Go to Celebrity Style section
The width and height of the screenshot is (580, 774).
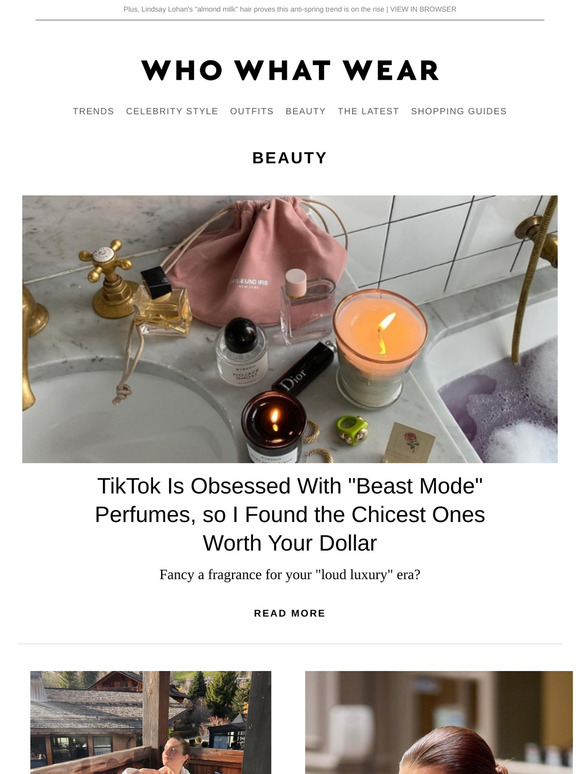(x=172, y=111)
